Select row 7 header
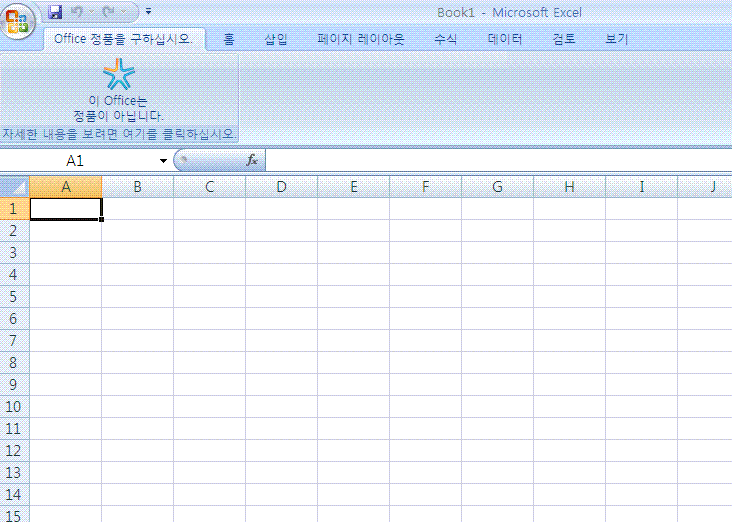732x522 pixels. click(14, 340)
